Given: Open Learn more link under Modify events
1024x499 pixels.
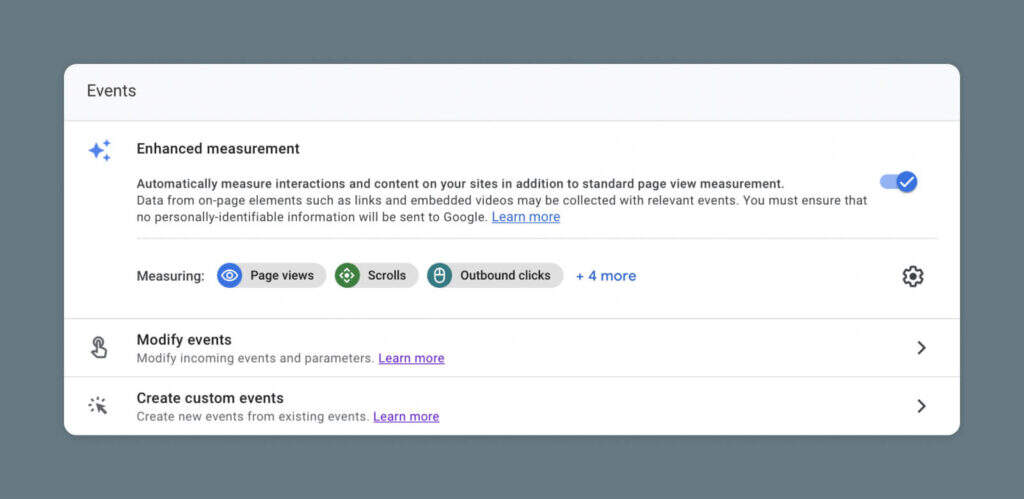Looking at the screenshot, I should point(411,358).
